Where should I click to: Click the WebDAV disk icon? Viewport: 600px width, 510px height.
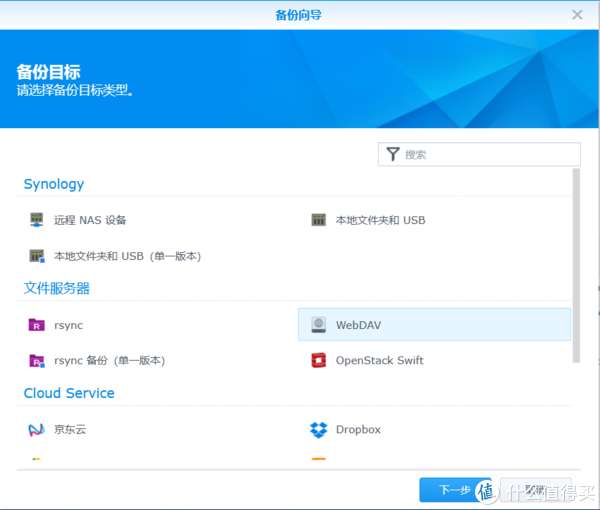click(318, 324)
